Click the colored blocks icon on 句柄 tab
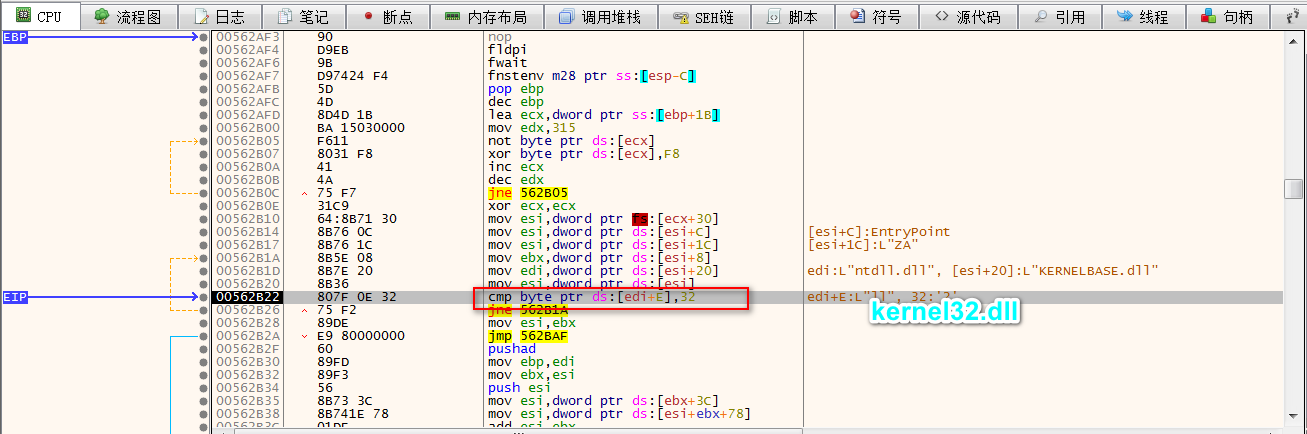This screenshot has height=434, width=1307. click(1209, 16)
